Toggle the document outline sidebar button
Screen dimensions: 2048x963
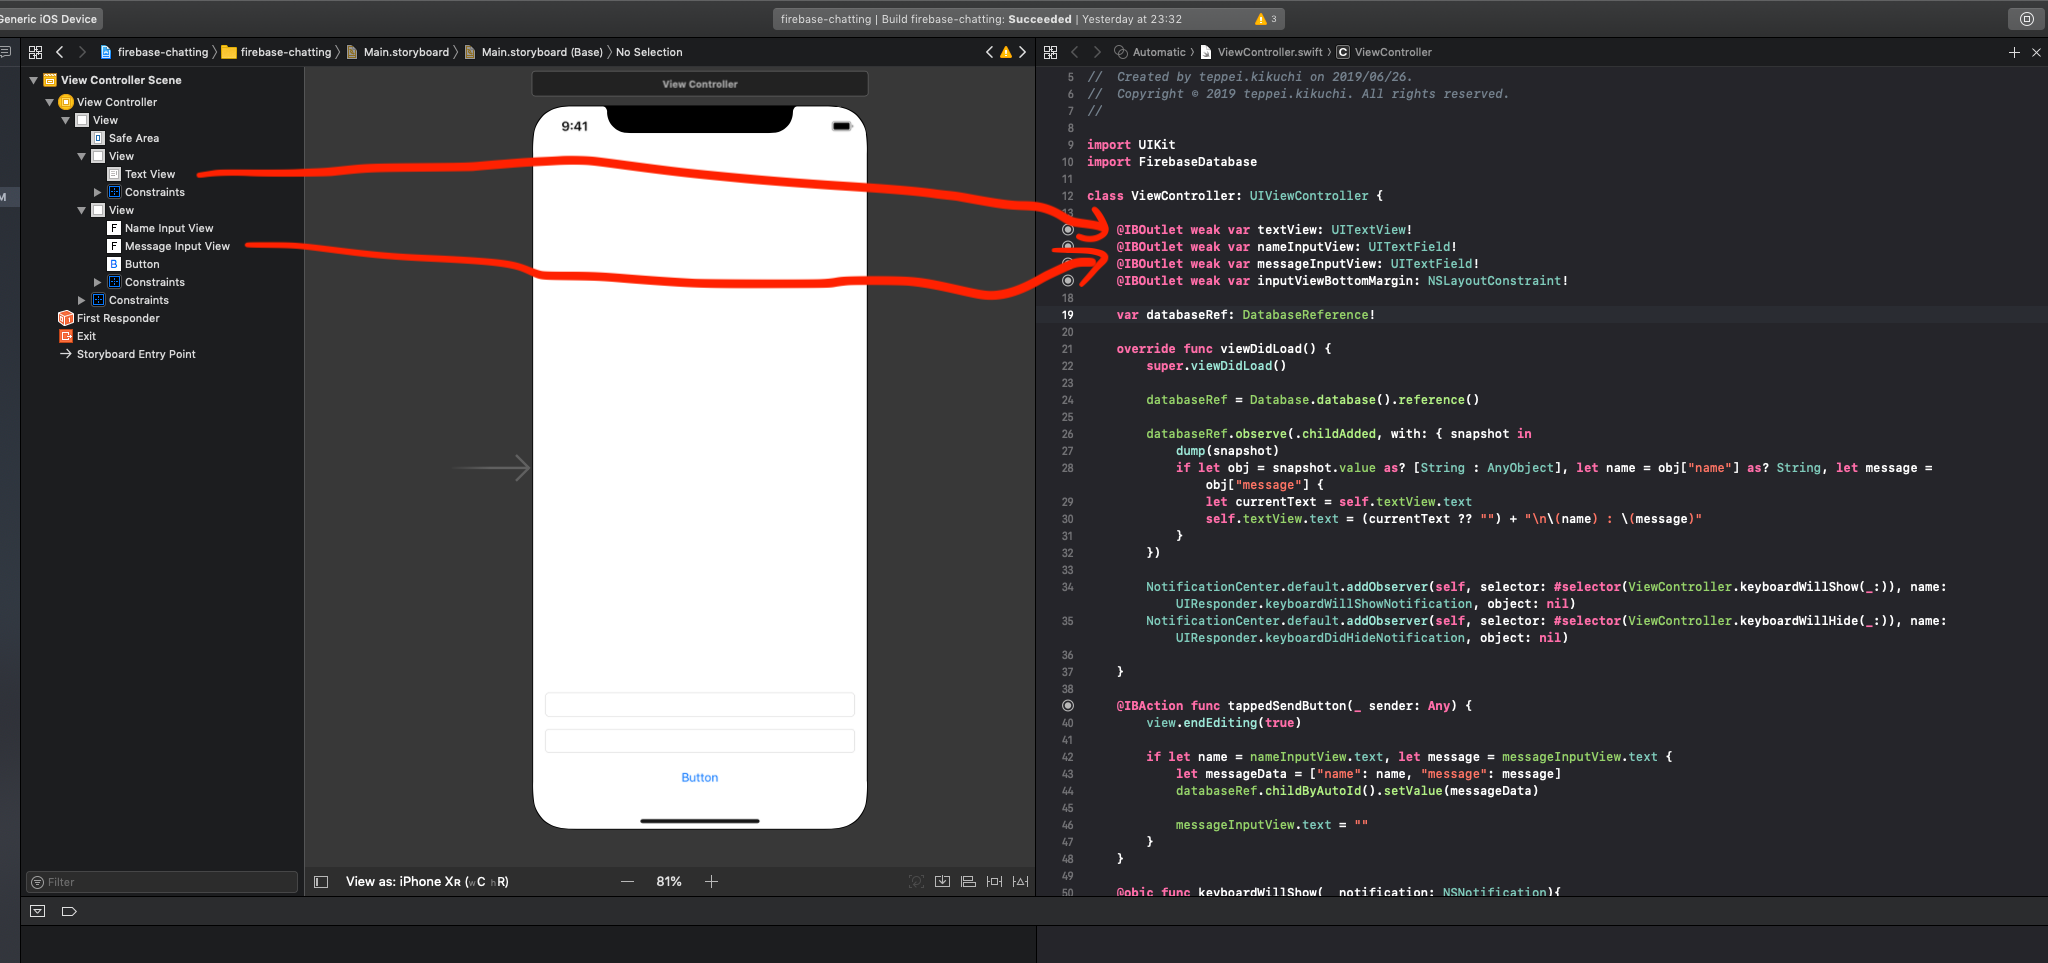point(321,881)
